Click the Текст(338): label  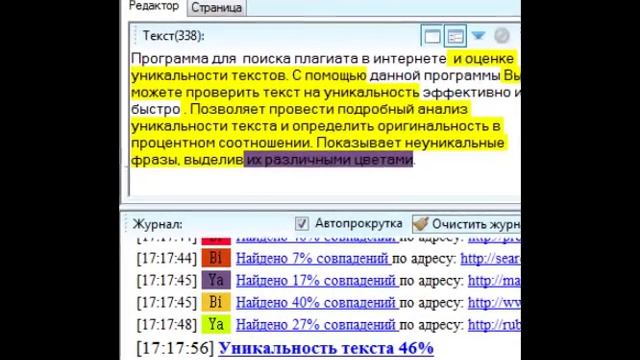click(x=173, y=36)
